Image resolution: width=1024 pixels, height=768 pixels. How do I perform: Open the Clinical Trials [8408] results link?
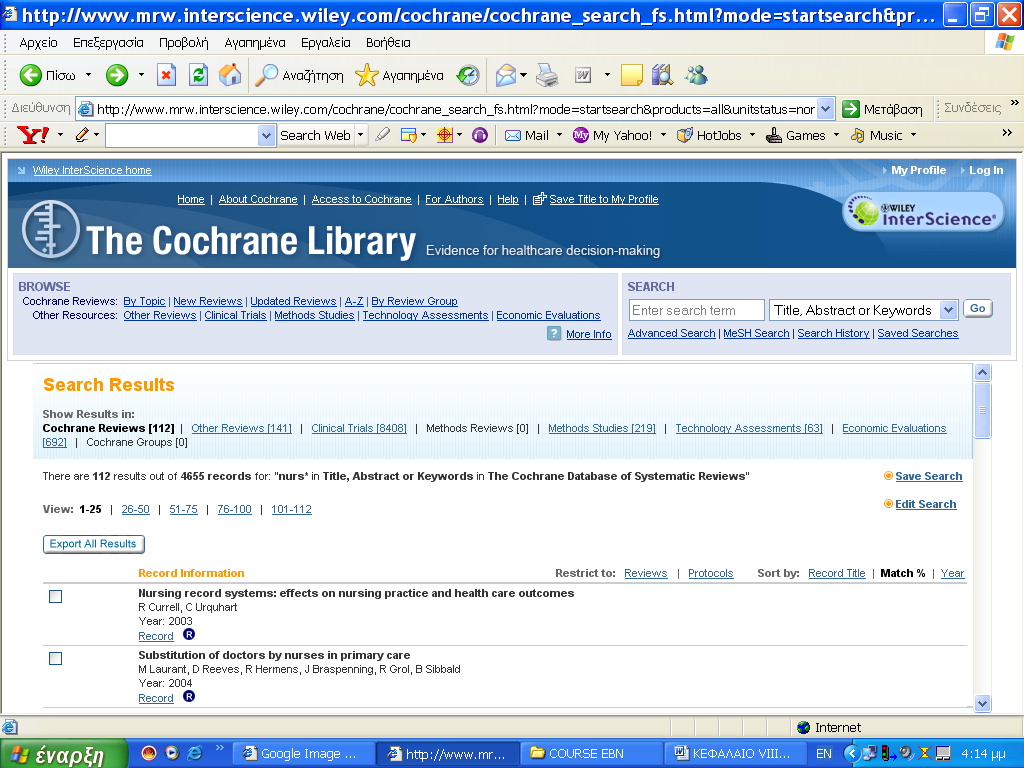[x=359, y=428]
